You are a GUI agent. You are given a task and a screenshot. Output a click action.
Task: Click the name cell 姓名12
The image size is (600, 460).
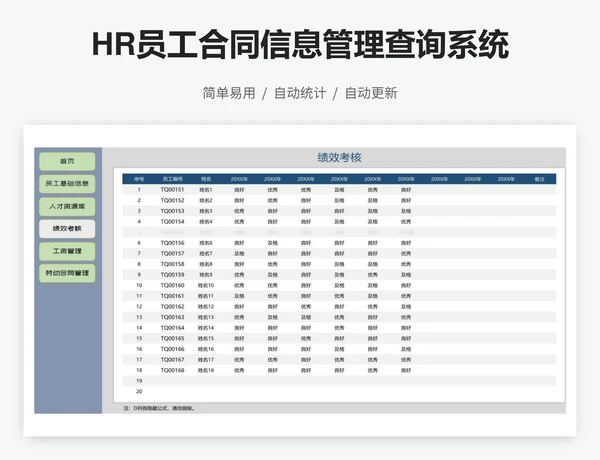coord(206,307)
